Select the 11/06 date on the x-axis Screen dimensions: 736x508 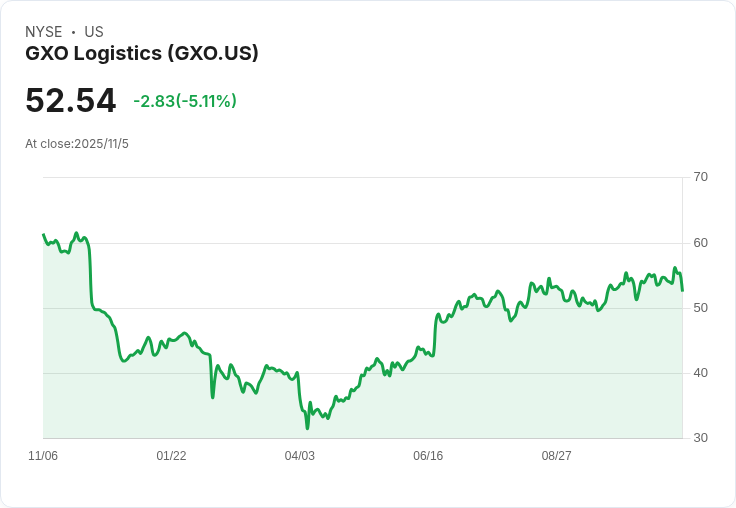[x=43, y=456]
